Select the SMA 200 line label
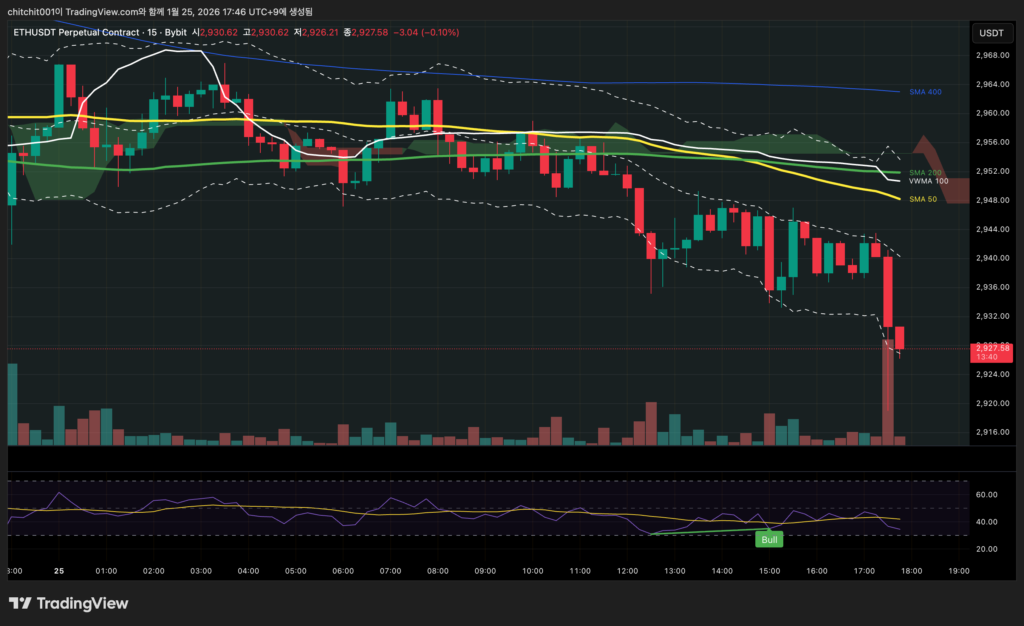Screen dimensions: 1024x626 coord(925,173)
